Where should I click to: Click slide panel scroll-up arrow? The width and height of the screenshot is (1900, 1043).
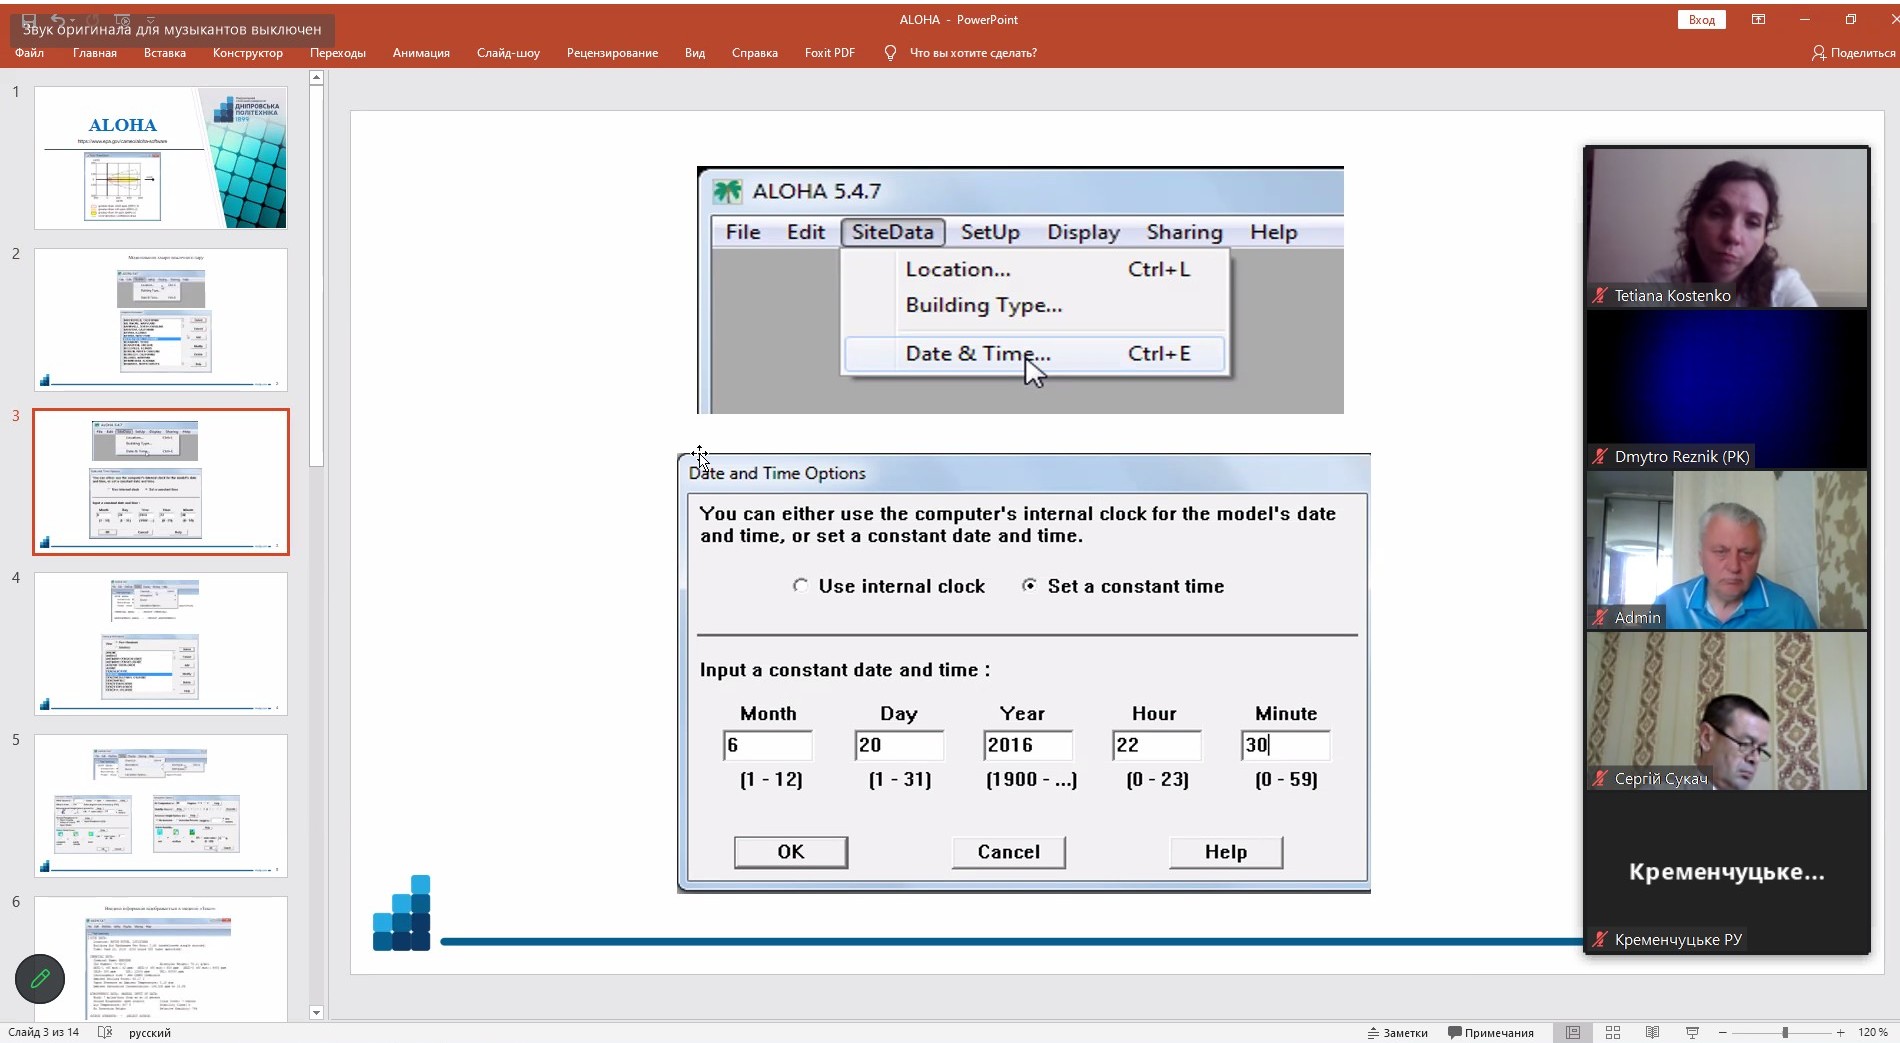click(316, 77)
